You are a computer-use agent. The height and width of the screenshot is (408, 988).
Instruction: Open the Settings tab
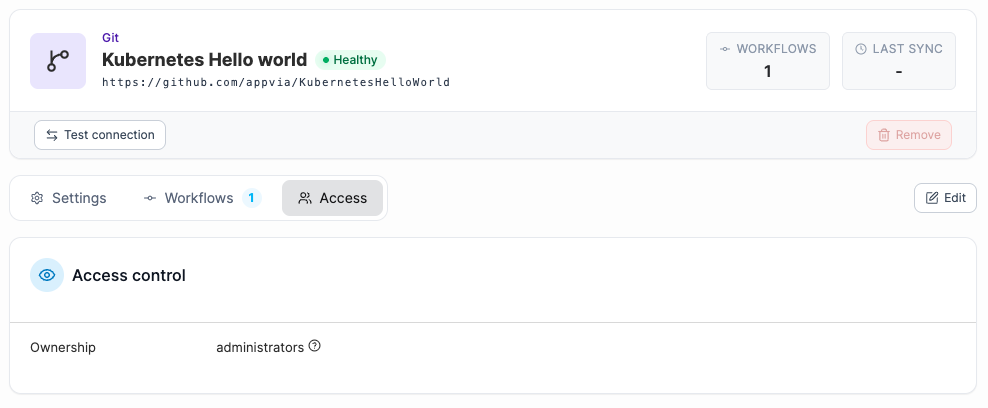coord(69,198)
